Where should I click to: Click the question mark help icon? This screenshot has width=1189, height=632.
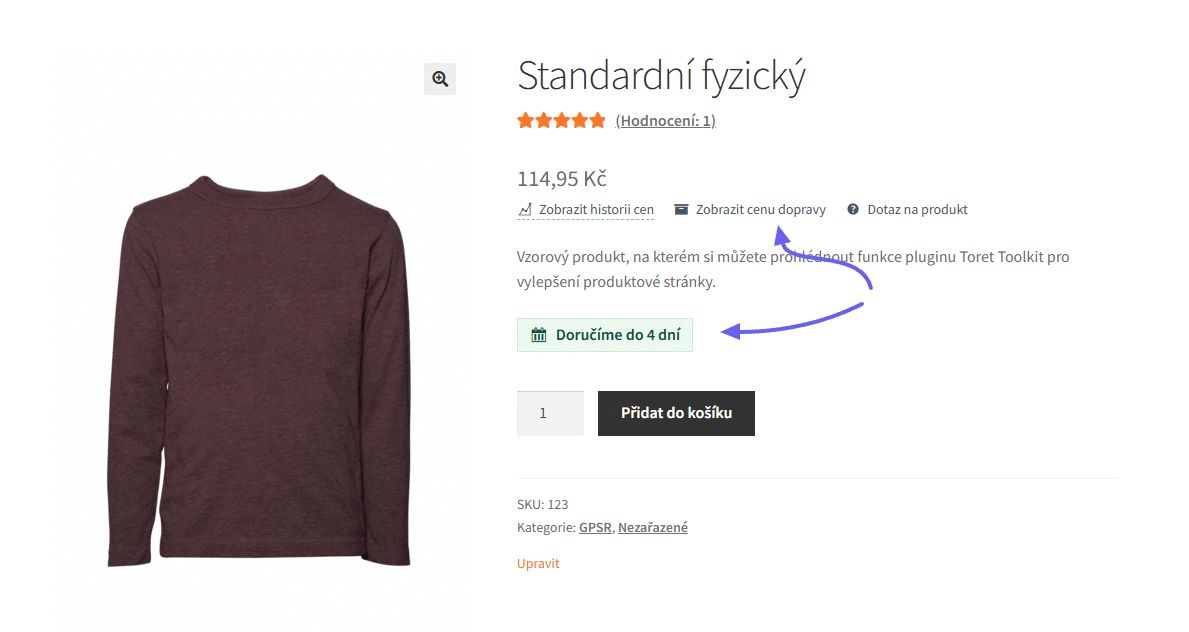click(x=853, y=210)
